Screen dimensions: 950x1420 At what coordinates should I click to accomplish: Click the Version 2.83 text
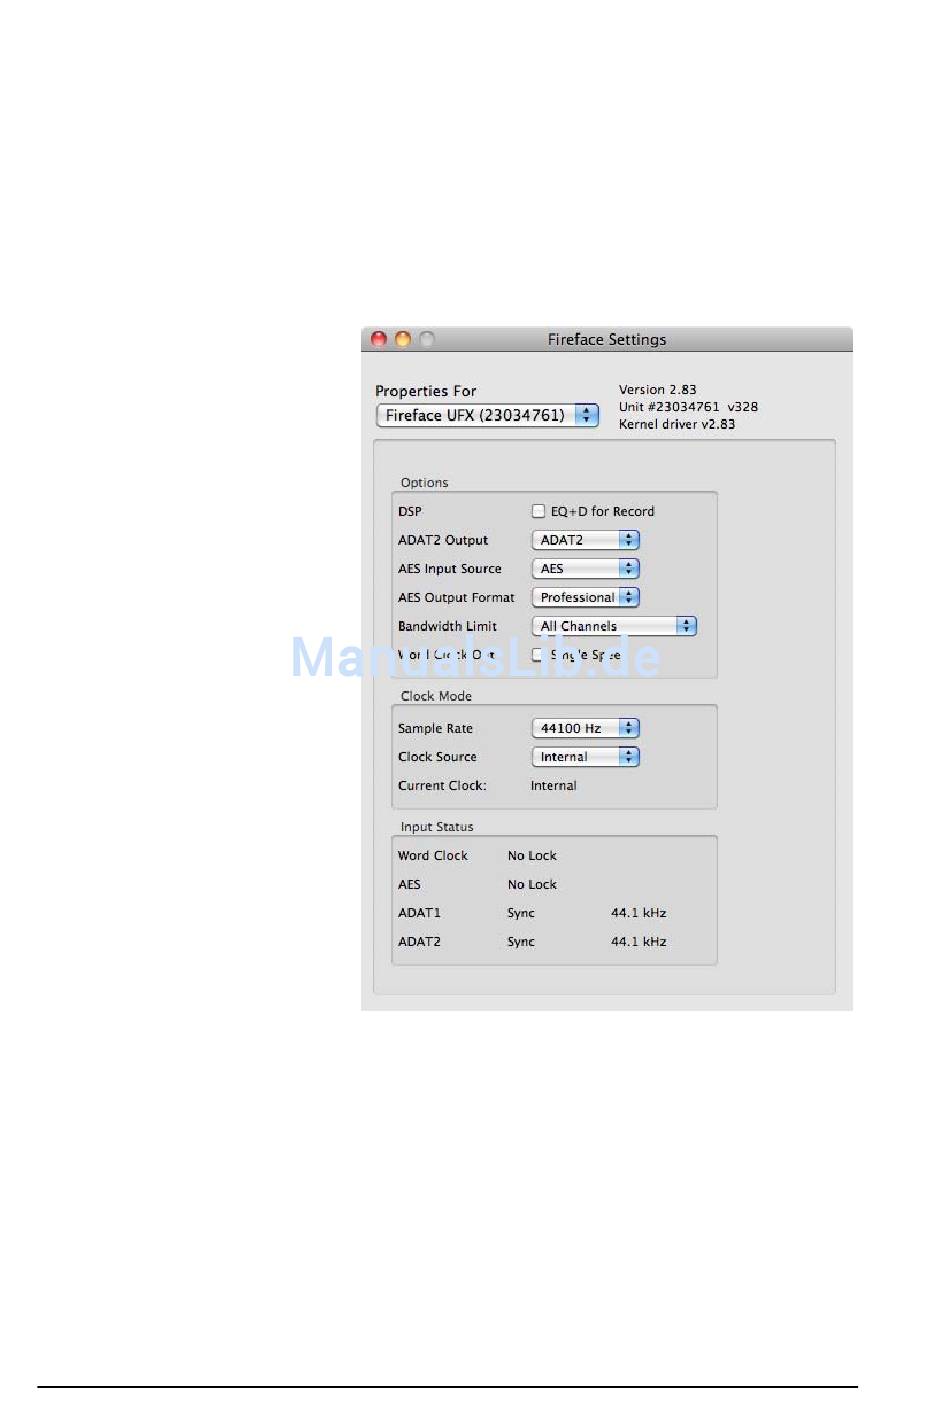[x=657, y=389]
